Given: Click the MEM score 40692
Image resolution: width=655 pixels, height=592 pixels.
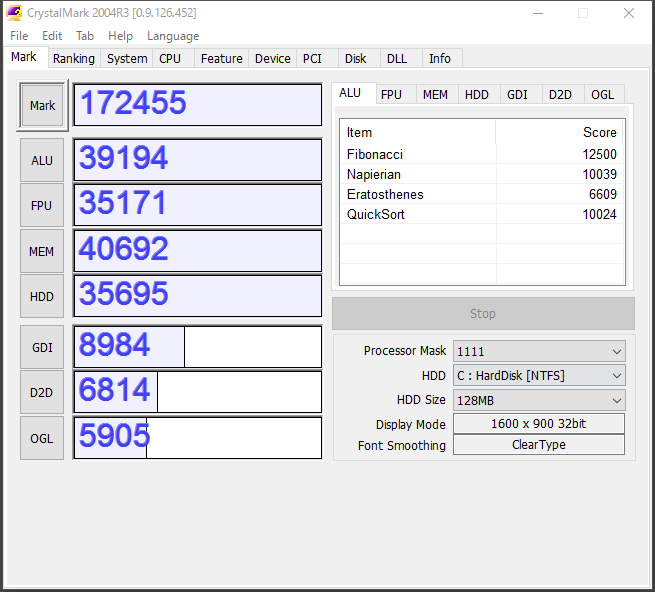Looking at the screenshot, I should 198,251.
